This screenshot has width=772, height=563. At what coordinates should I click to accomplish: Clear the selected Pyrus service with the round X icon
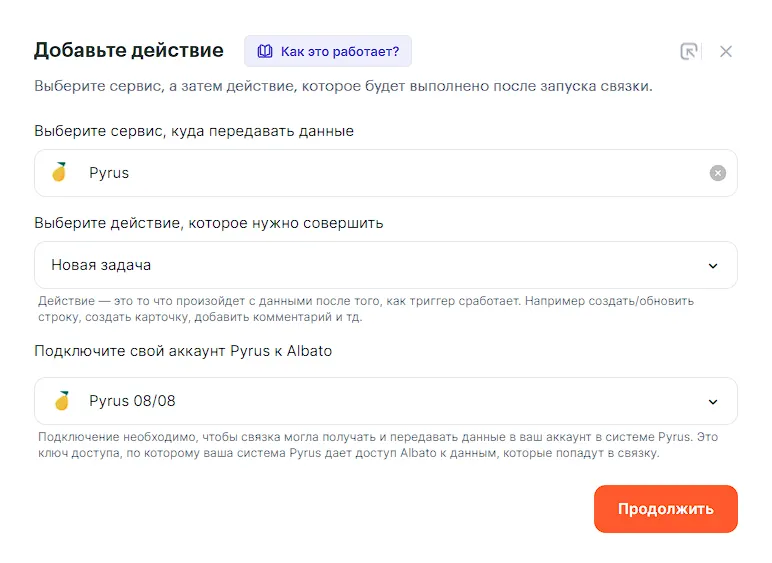[717, 173]
